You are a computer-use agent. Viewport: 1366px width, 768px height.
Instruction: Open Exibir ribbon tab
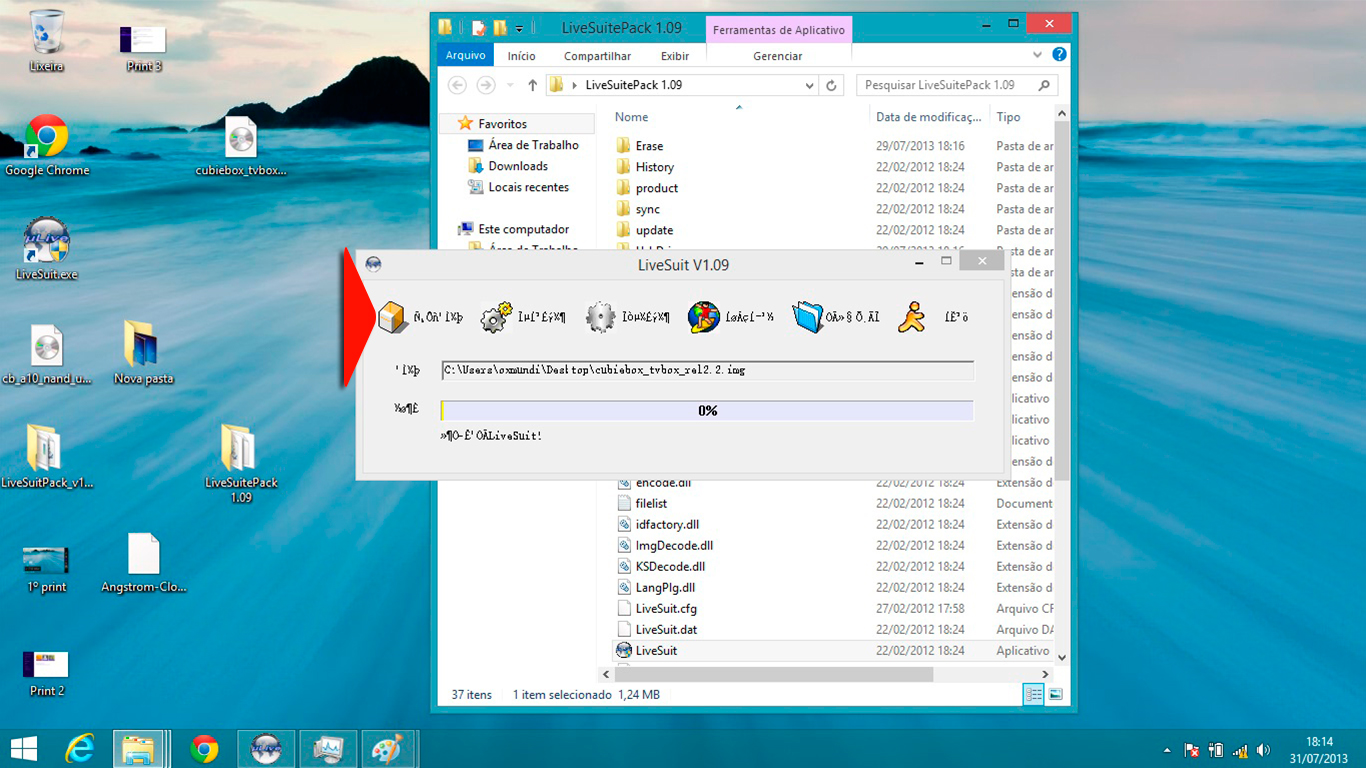(x=675, y=56)
